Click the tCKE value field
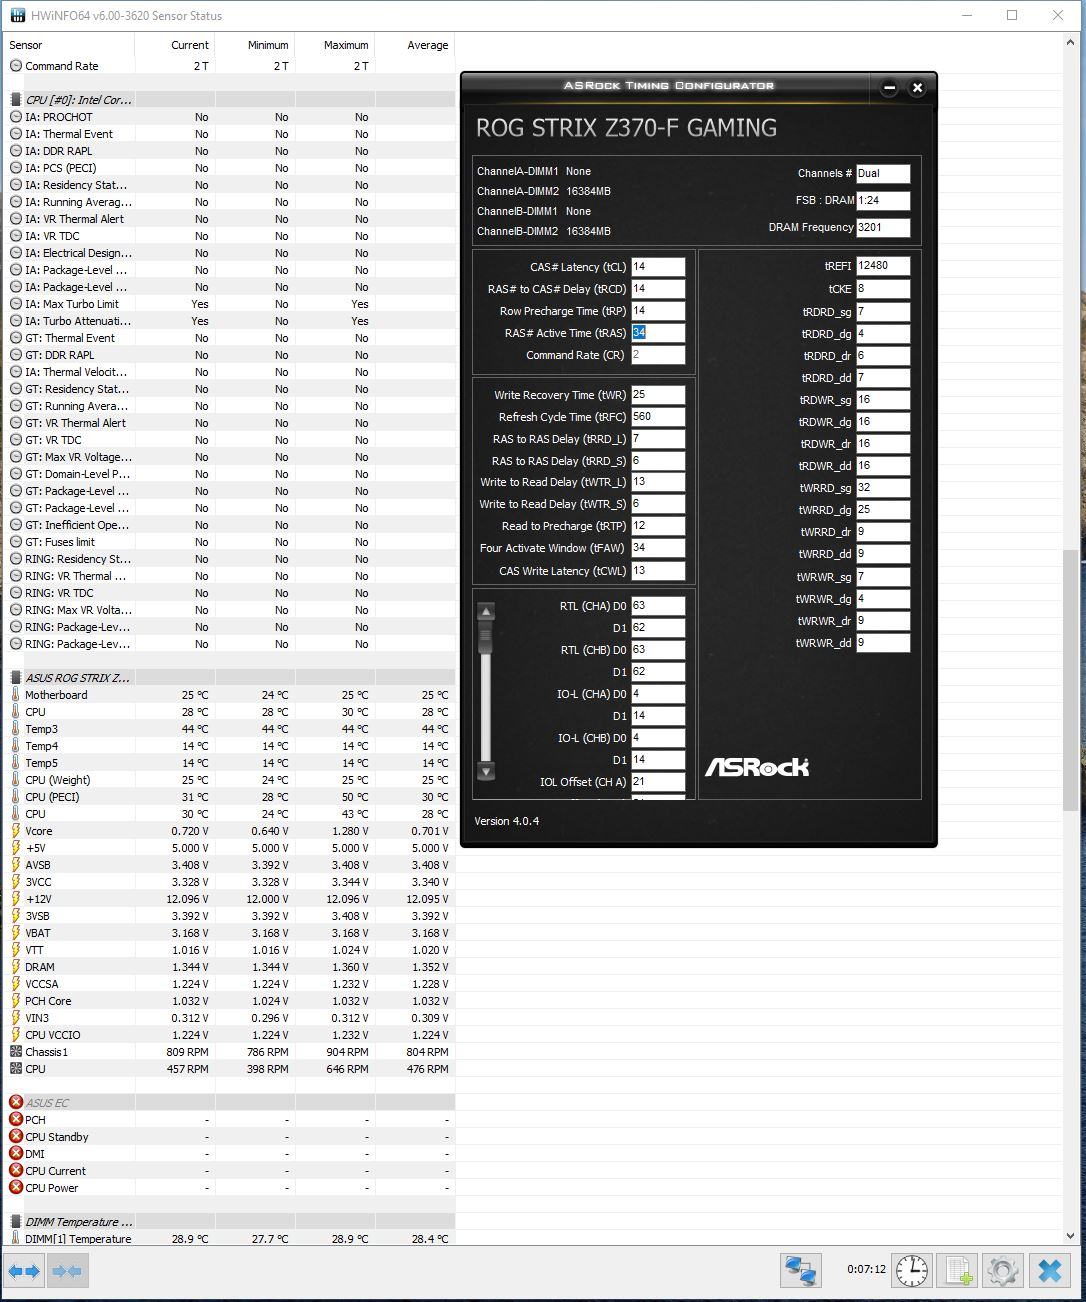Viewport: 1086px width, 1302px height. click(883, 289)
